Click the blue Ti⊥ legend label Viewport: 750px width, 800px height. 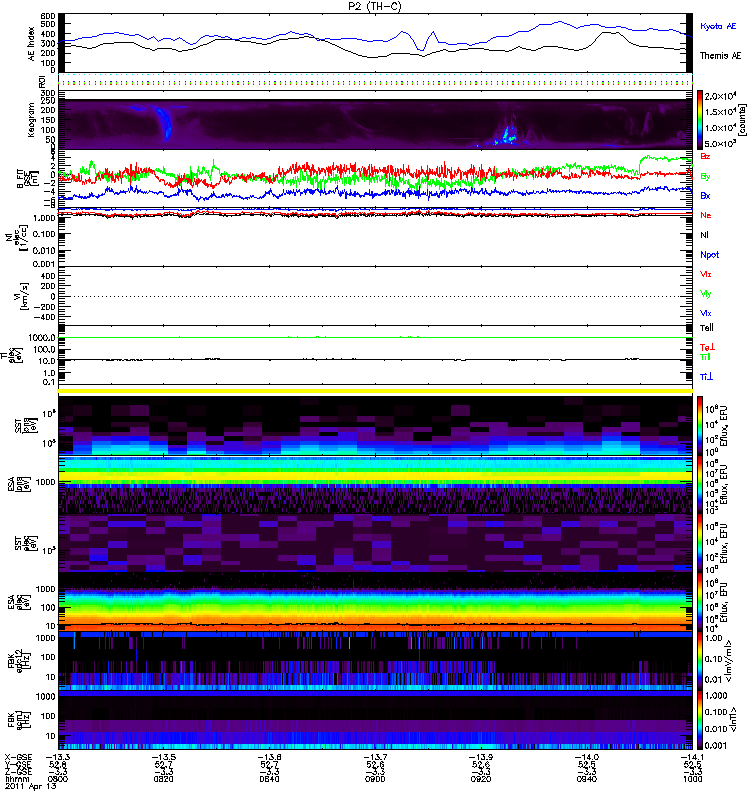pos(706,377)
